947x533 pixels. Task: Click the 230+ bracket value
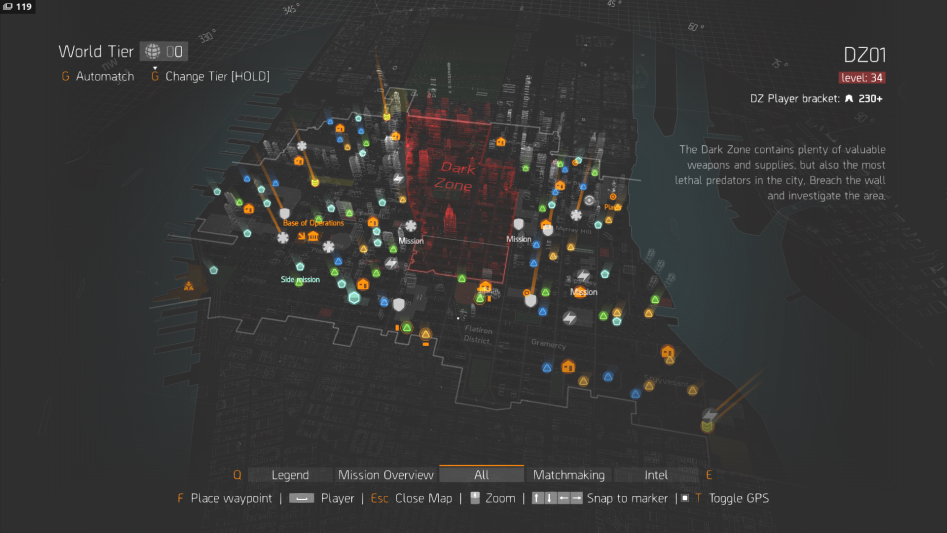pyautogui.click(x=870, y=98)
